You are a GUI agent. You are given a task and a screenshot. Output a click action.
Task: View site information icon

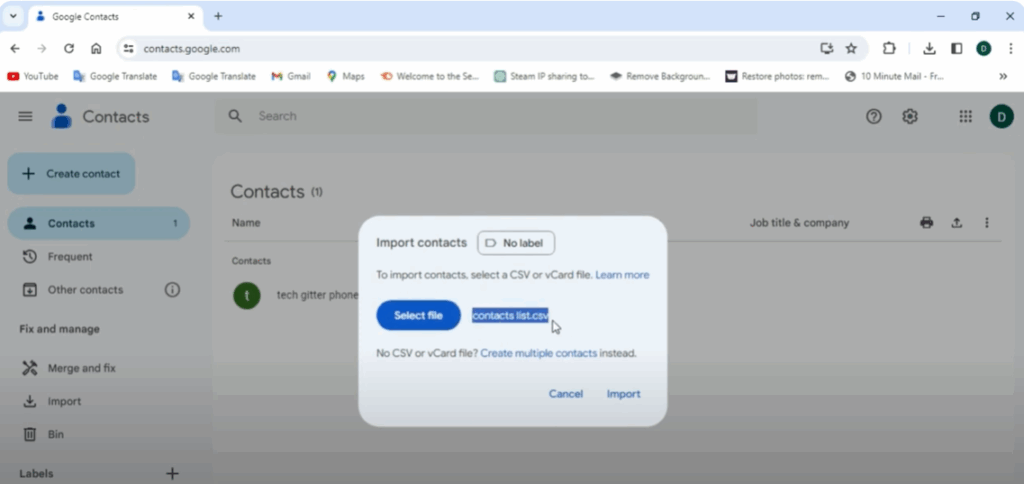(129, 48)
